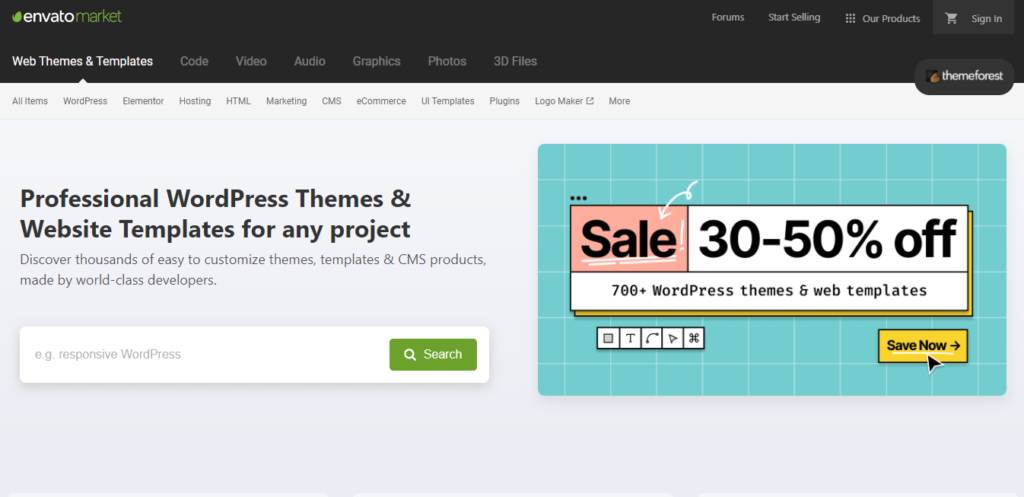Click the ThemeForest badge logo
Viewport: 1024px width, 497px height.
pos(964,76)
